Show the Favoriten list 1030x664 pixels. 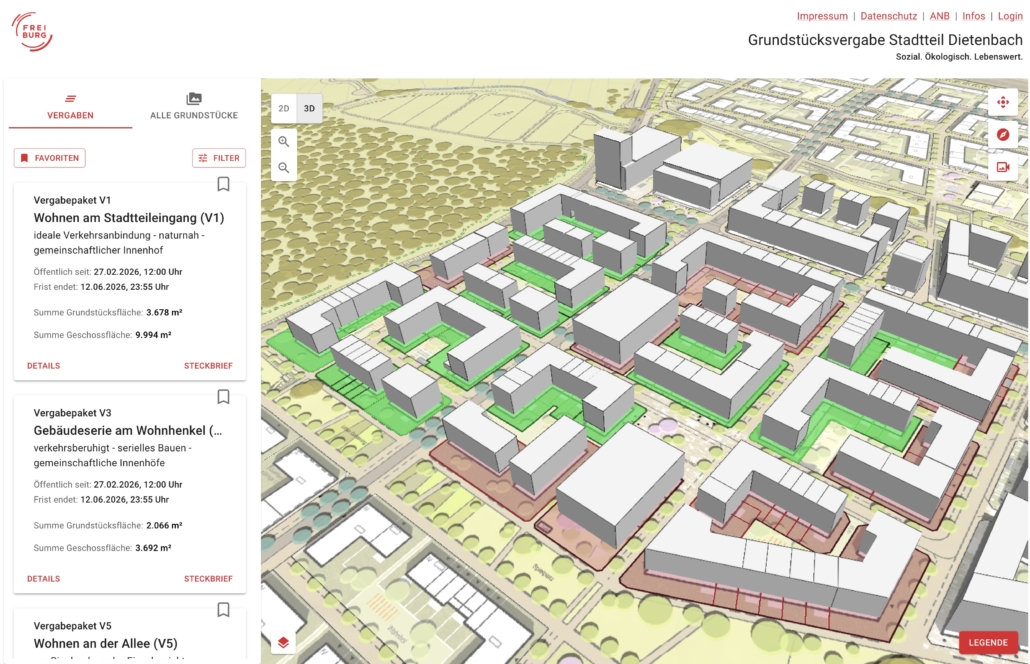click(50, 158)
